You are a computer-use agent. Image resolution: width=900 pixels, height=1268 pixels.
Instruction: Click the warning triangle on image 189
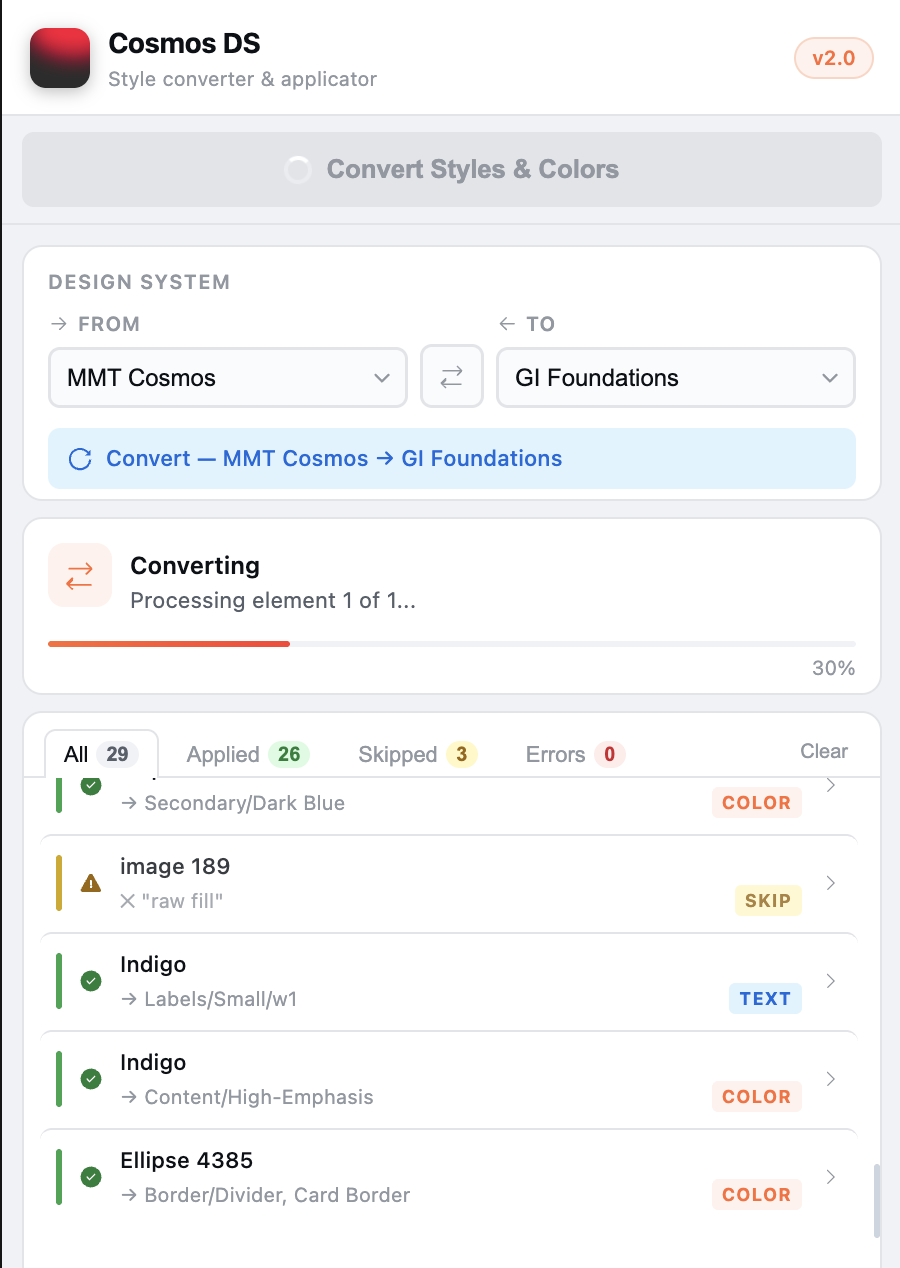(x=91, y=883)
